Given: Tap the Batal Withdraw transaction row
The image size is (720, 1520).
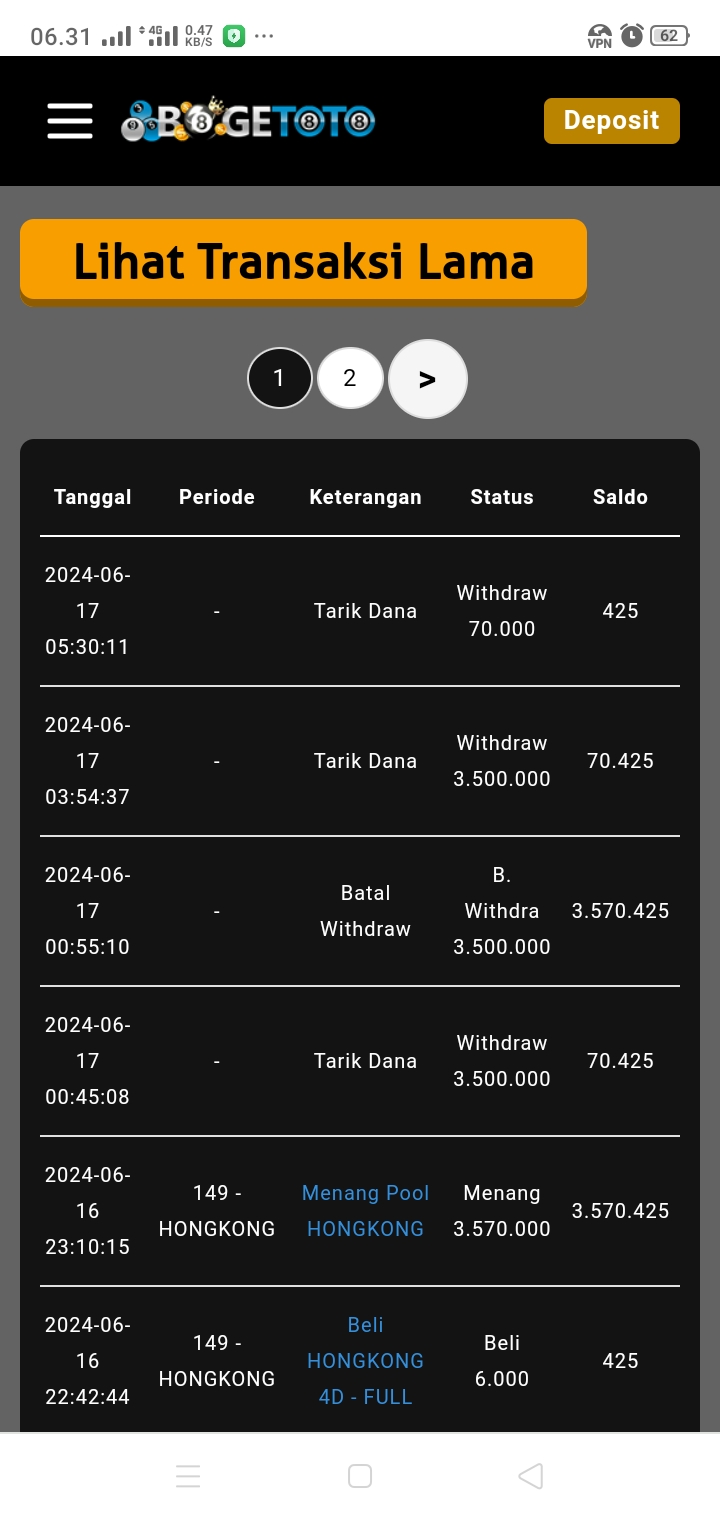Looking at the screenshot, I should pyautogui.click(x=365, y=911).
